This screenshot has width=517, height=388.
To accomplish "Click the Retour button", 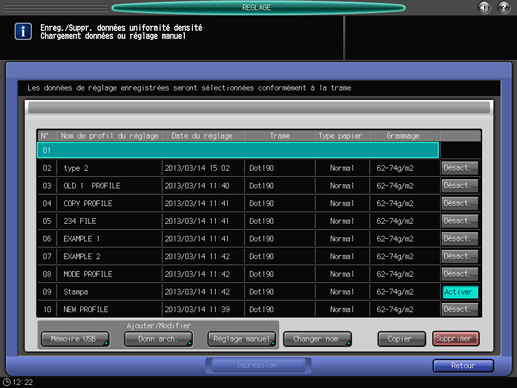I will tap(463, 366).
